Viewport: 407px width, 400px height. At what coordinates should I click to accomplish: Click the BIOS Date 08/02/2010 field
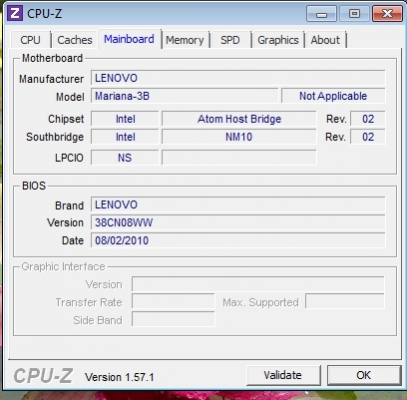(238, 241)
